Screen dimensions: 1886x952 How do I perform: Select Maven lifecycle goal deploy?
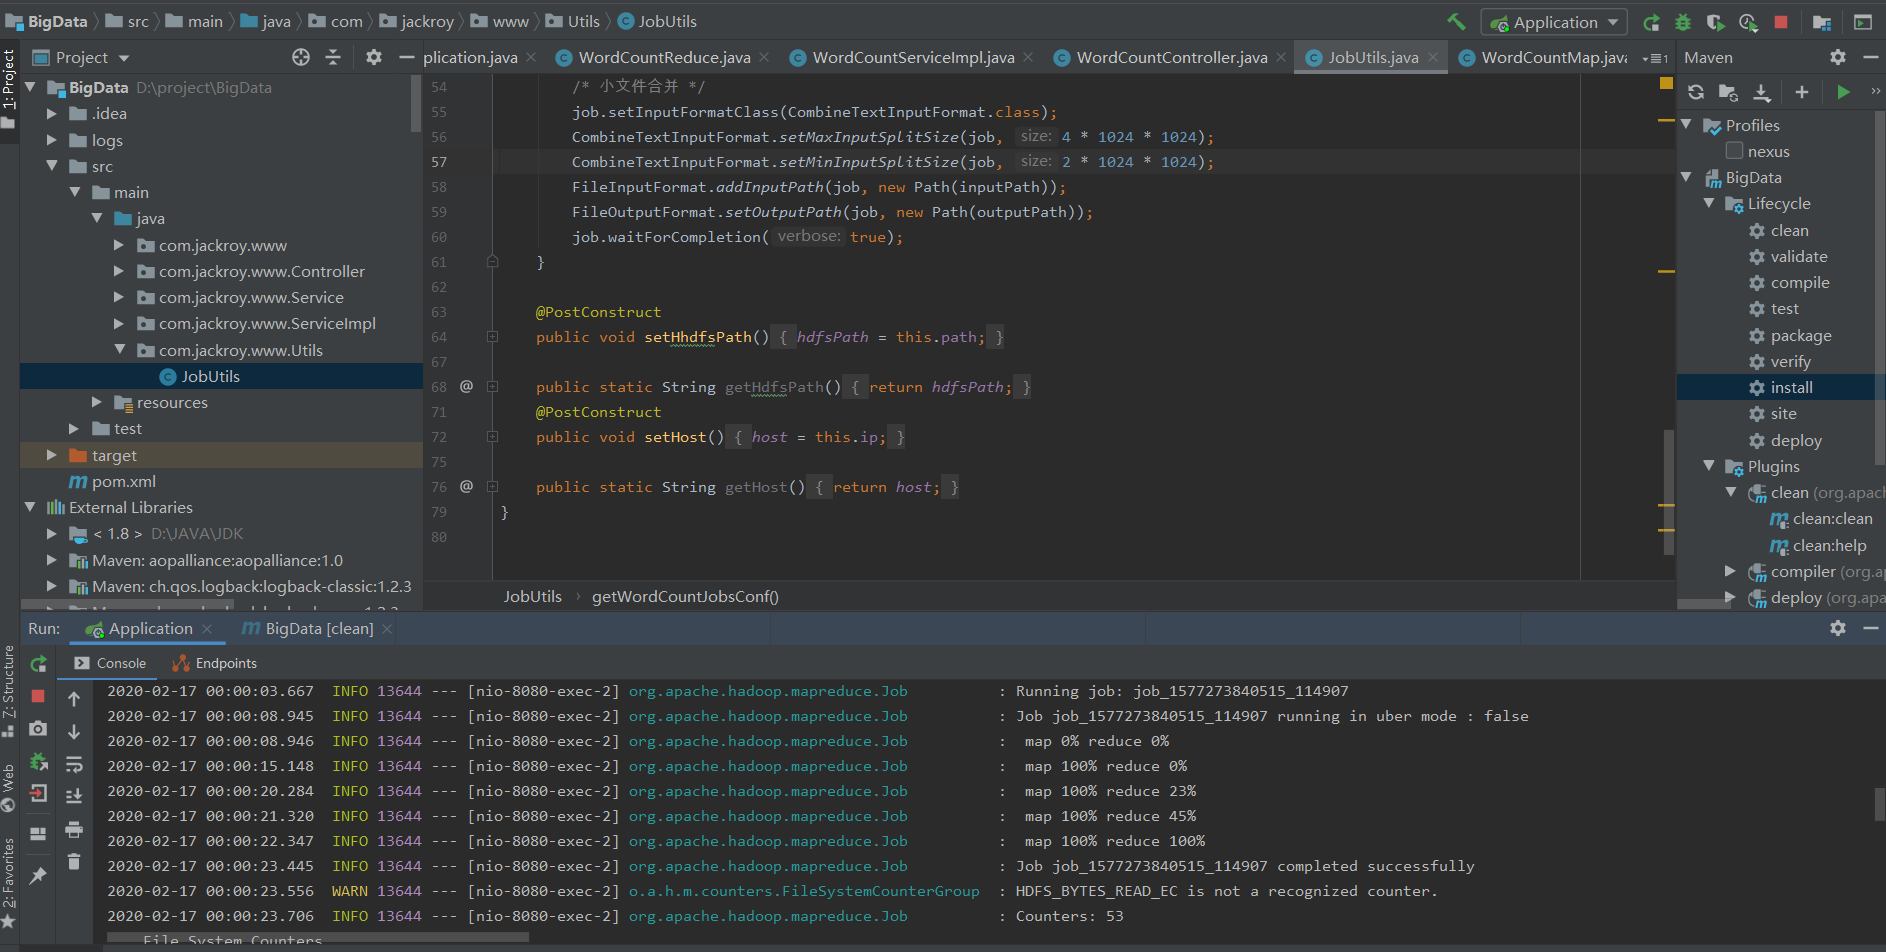click(x=1796, y=440)
